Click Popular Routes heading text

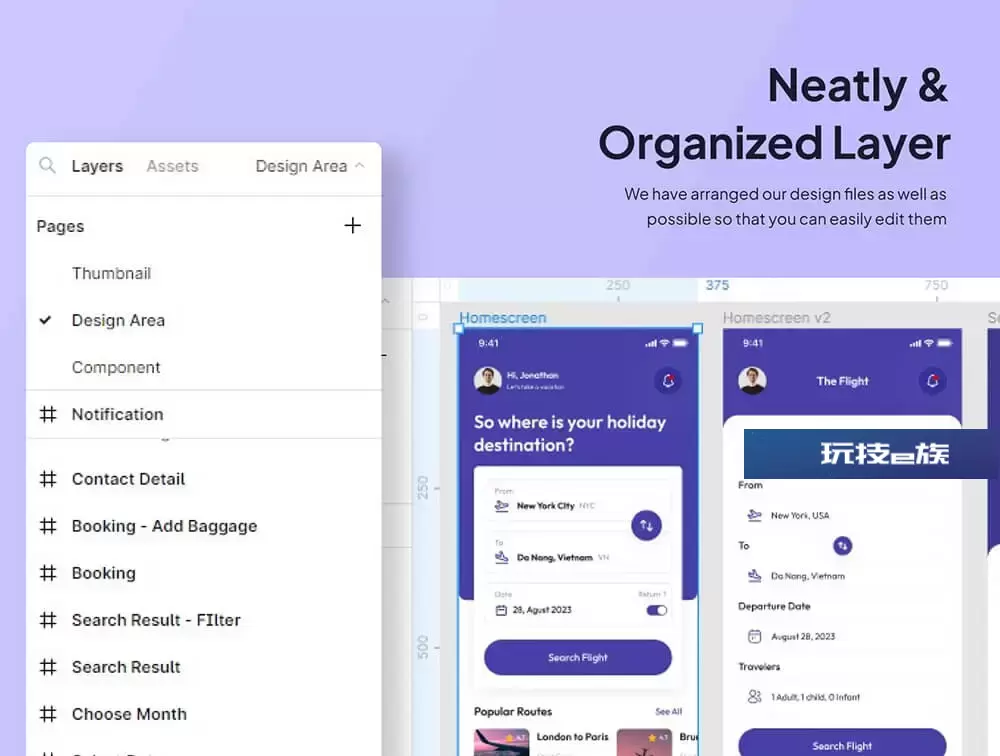(x=513, y=711)
